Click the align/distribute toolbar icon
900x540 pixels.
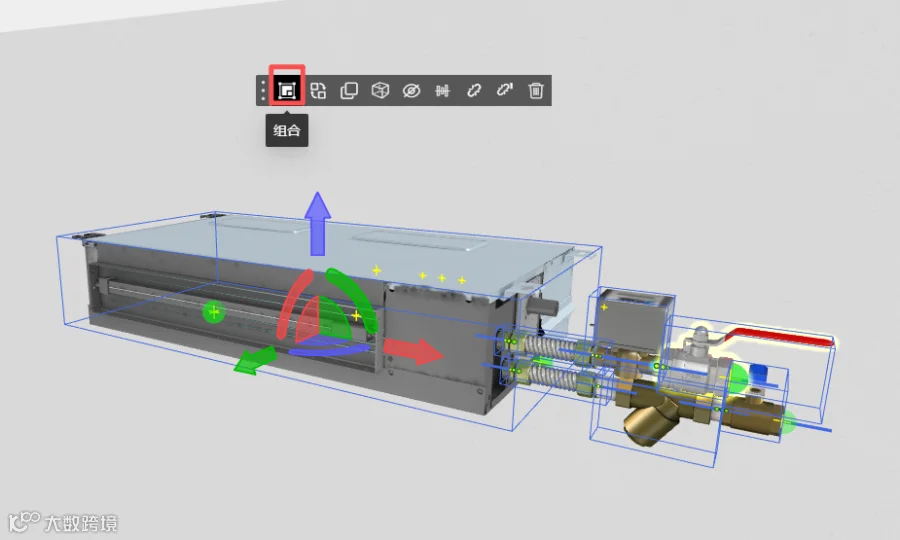point(443,90)
